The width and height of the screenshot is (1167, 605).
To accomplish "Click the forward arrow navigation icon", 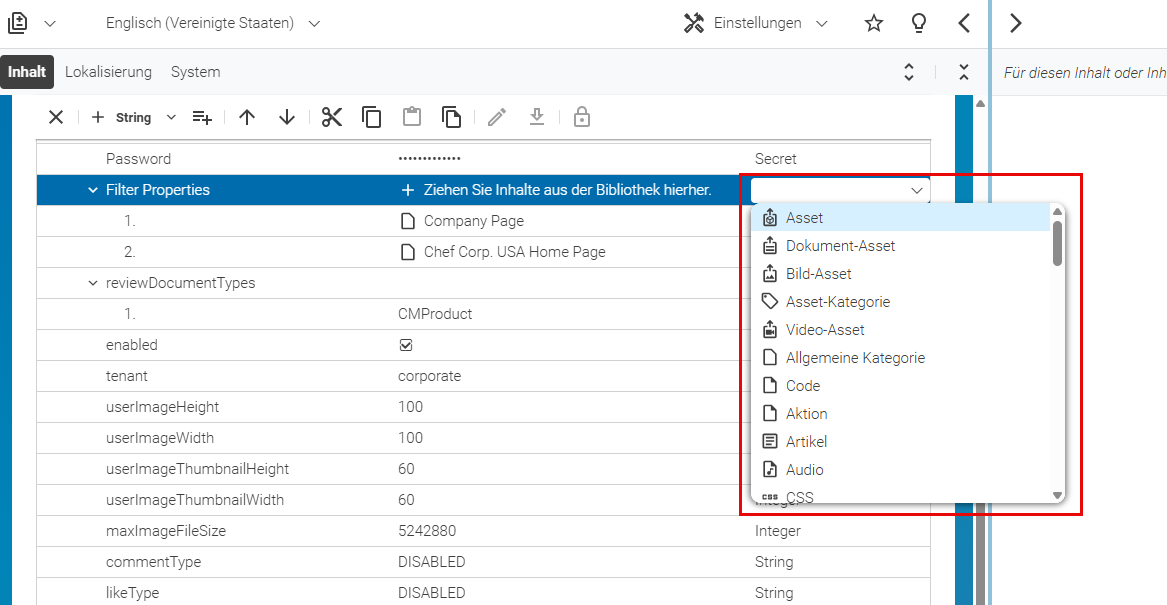I will tap(1016, 23).
